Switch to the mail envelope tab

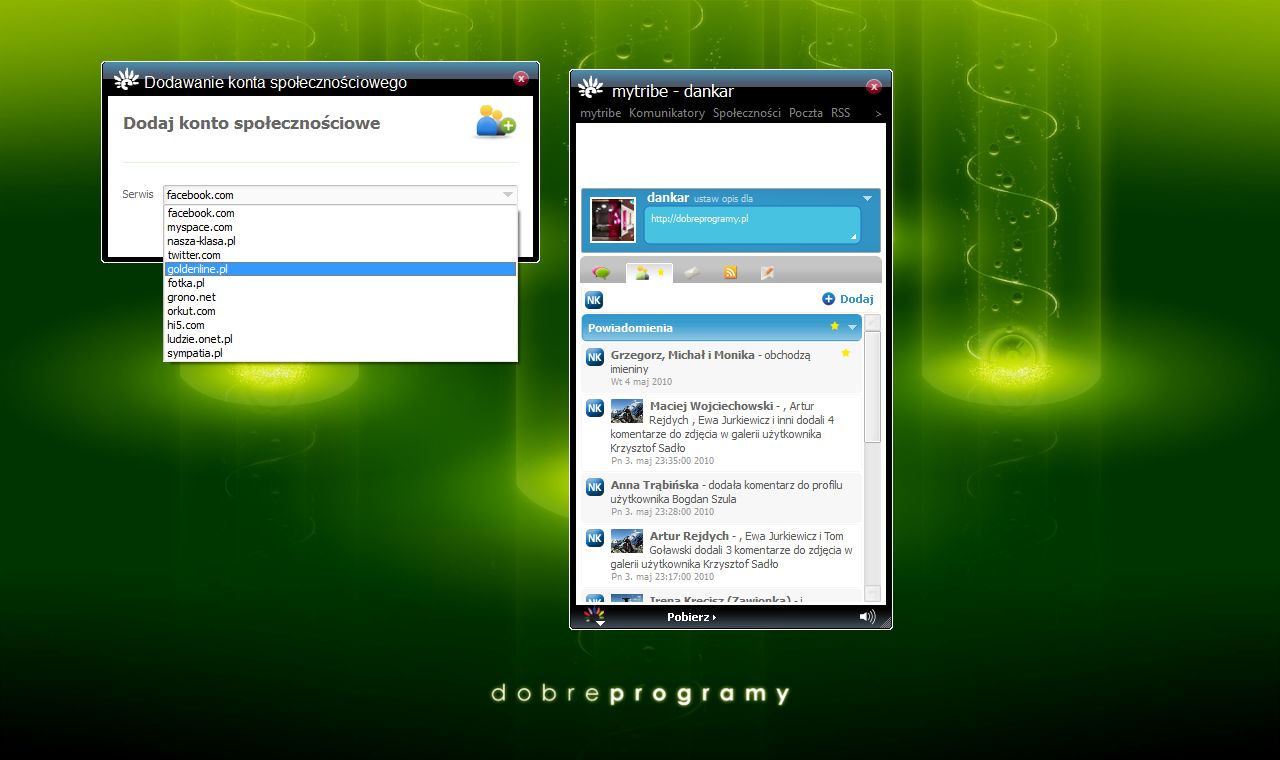click(x=692, y=273)
